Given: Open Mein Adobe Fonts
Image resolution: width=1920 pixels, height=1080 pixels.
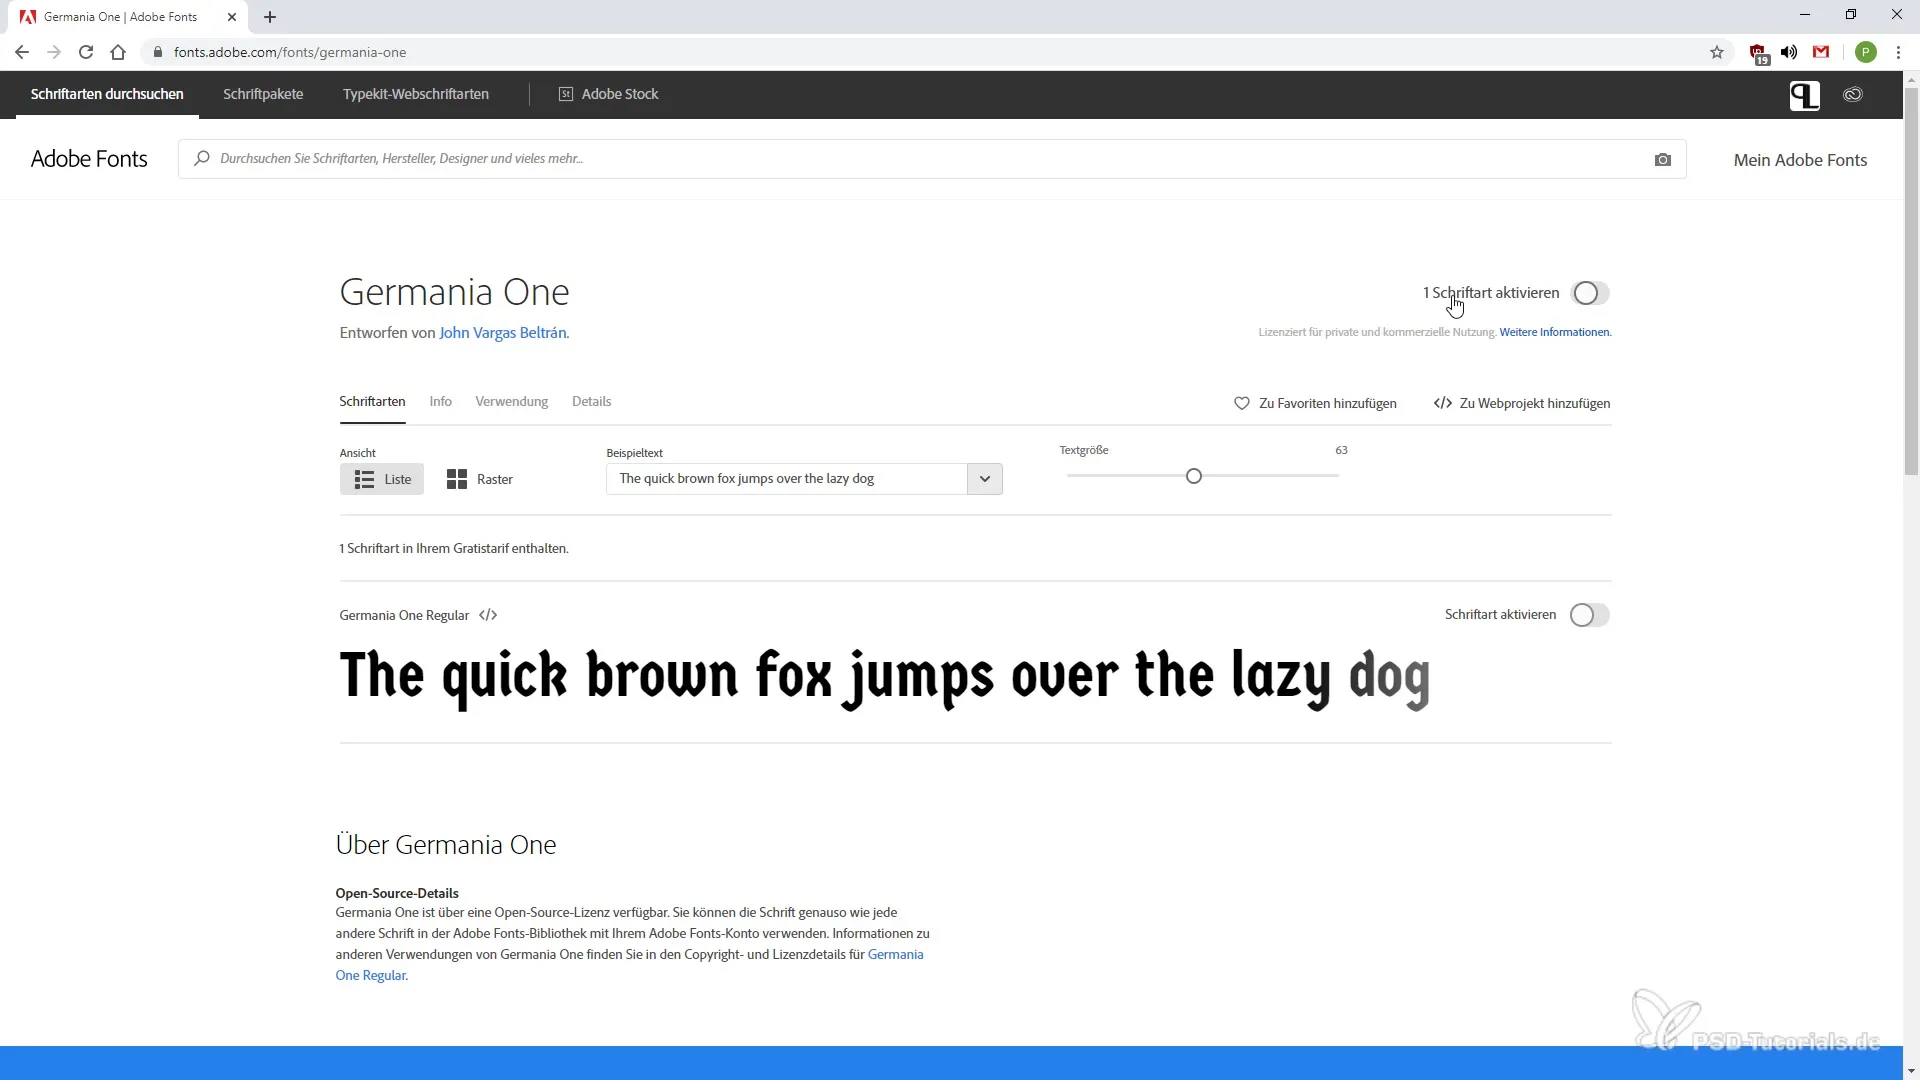Looking at the screenshot, I should (x=1800, y=160).
